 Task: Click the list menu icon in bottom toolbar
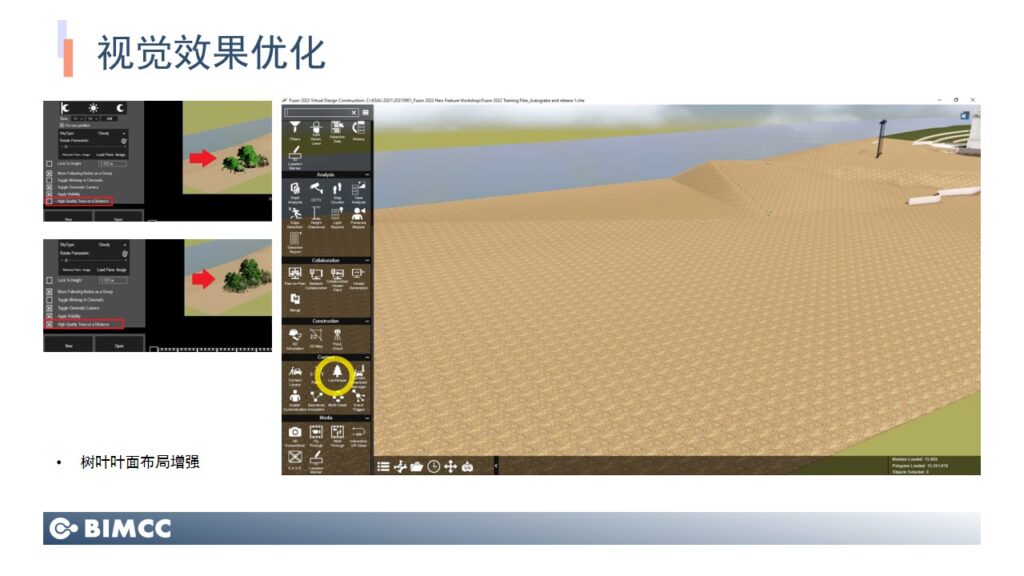[383, 466]
